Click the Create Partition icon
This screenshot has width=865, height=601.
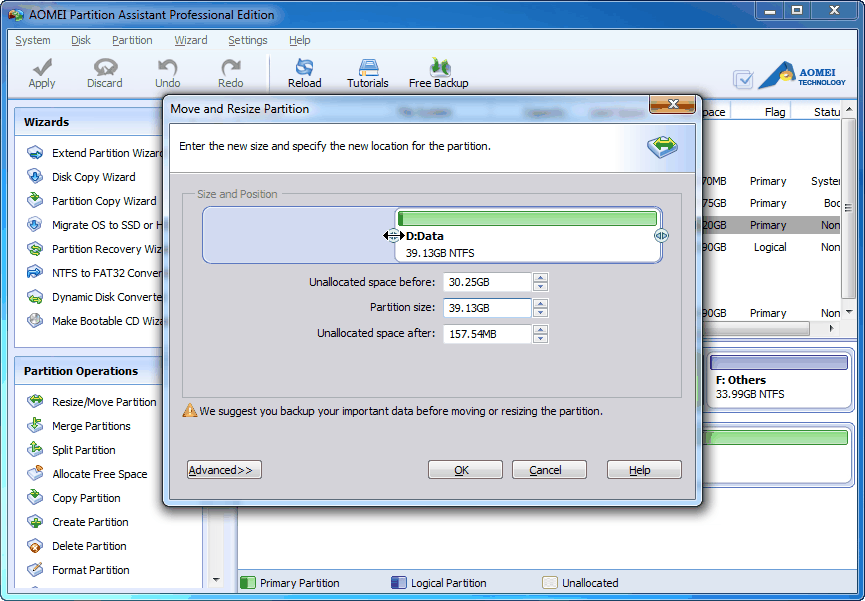click(x=35, y=522)
